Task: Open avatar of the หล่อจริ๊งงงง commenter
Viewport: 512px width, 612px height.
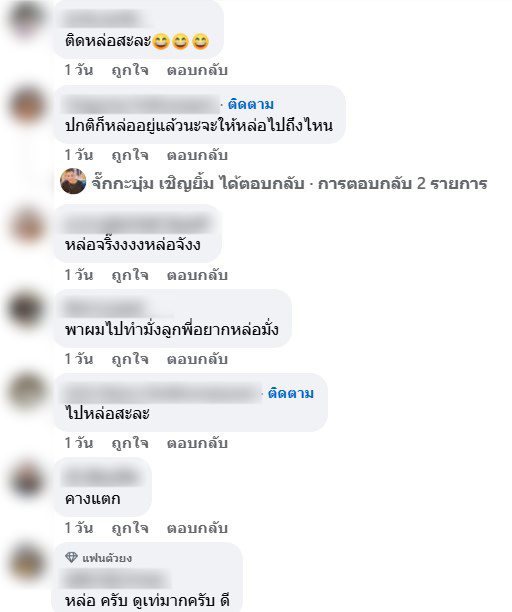Action: point(27,225)
